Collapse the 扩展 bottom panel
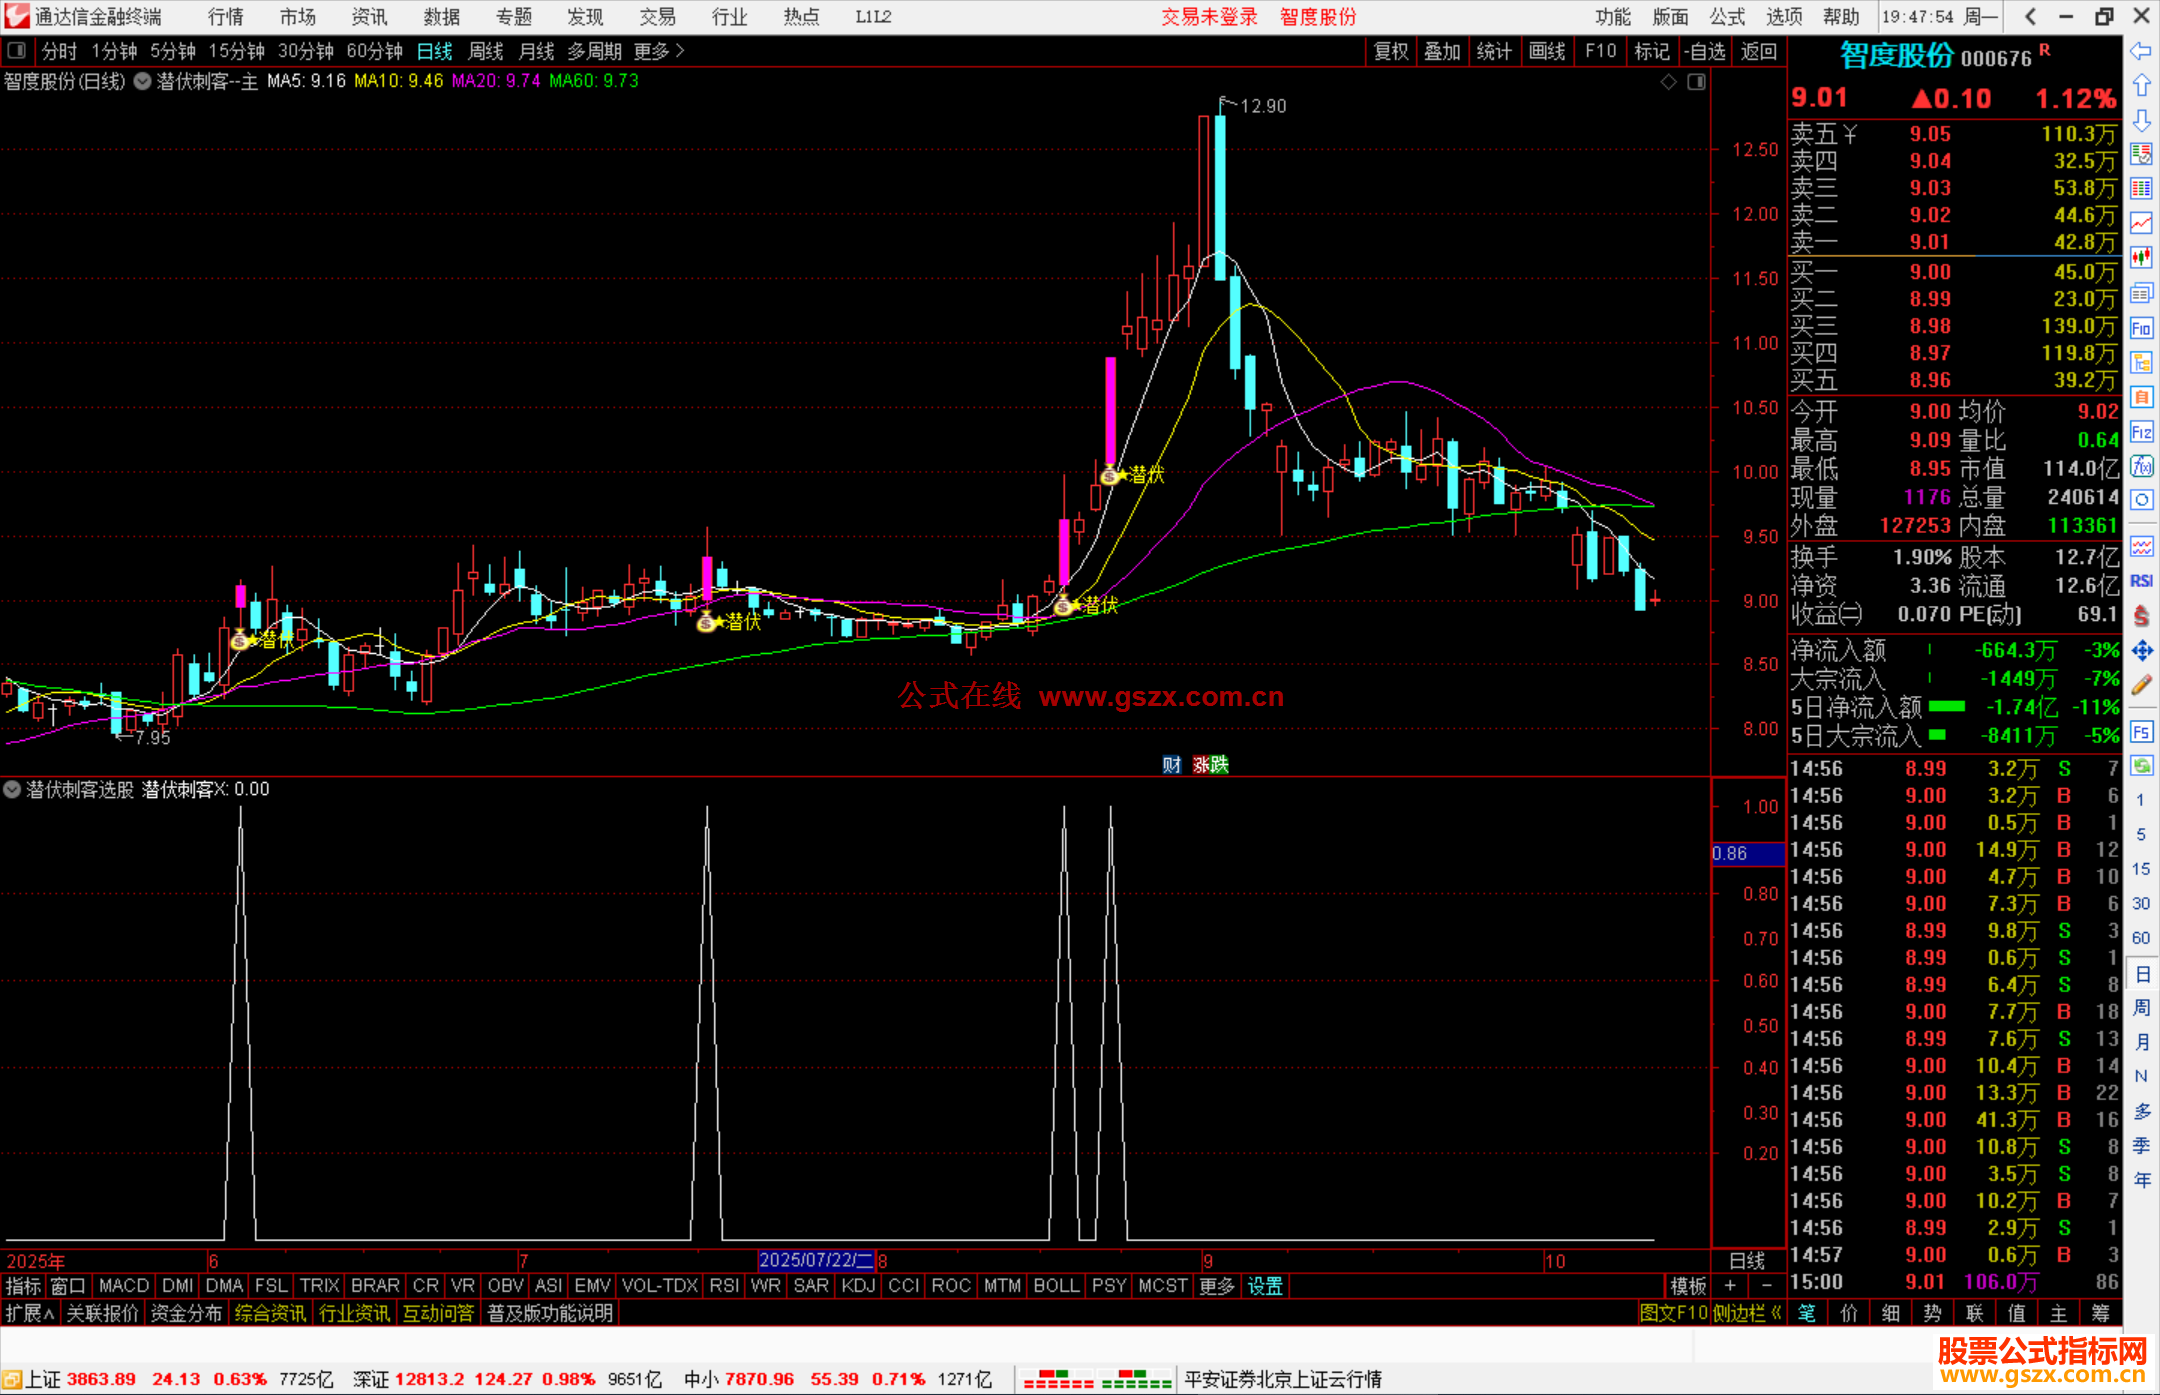Screen dimensions: 2160x1395 [x=30, y=1313]
